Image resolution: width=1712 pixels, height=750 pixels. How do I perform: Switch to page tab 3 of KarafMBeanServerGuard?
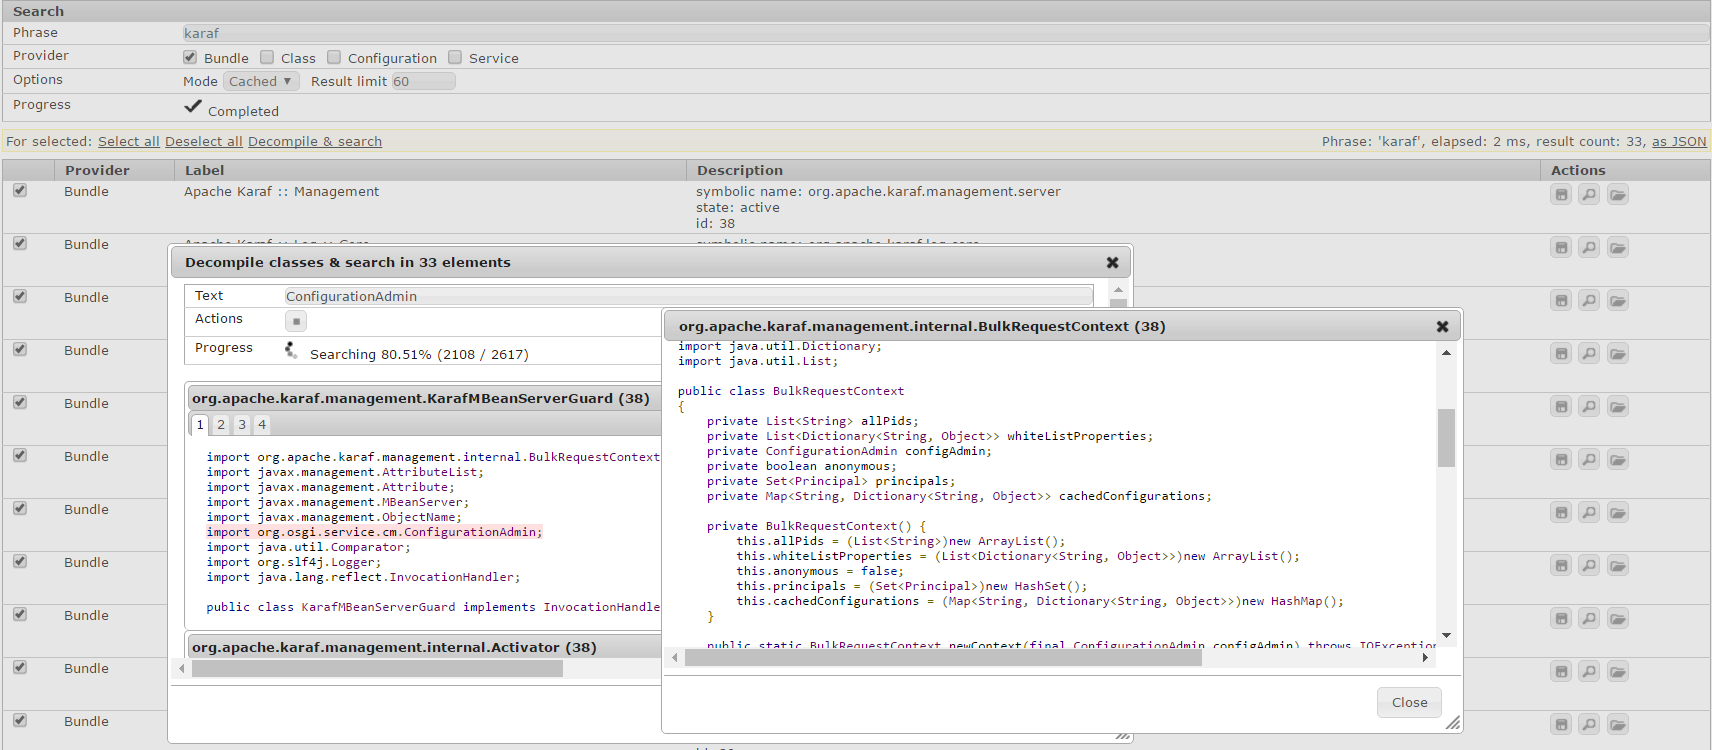pos(242,425)
